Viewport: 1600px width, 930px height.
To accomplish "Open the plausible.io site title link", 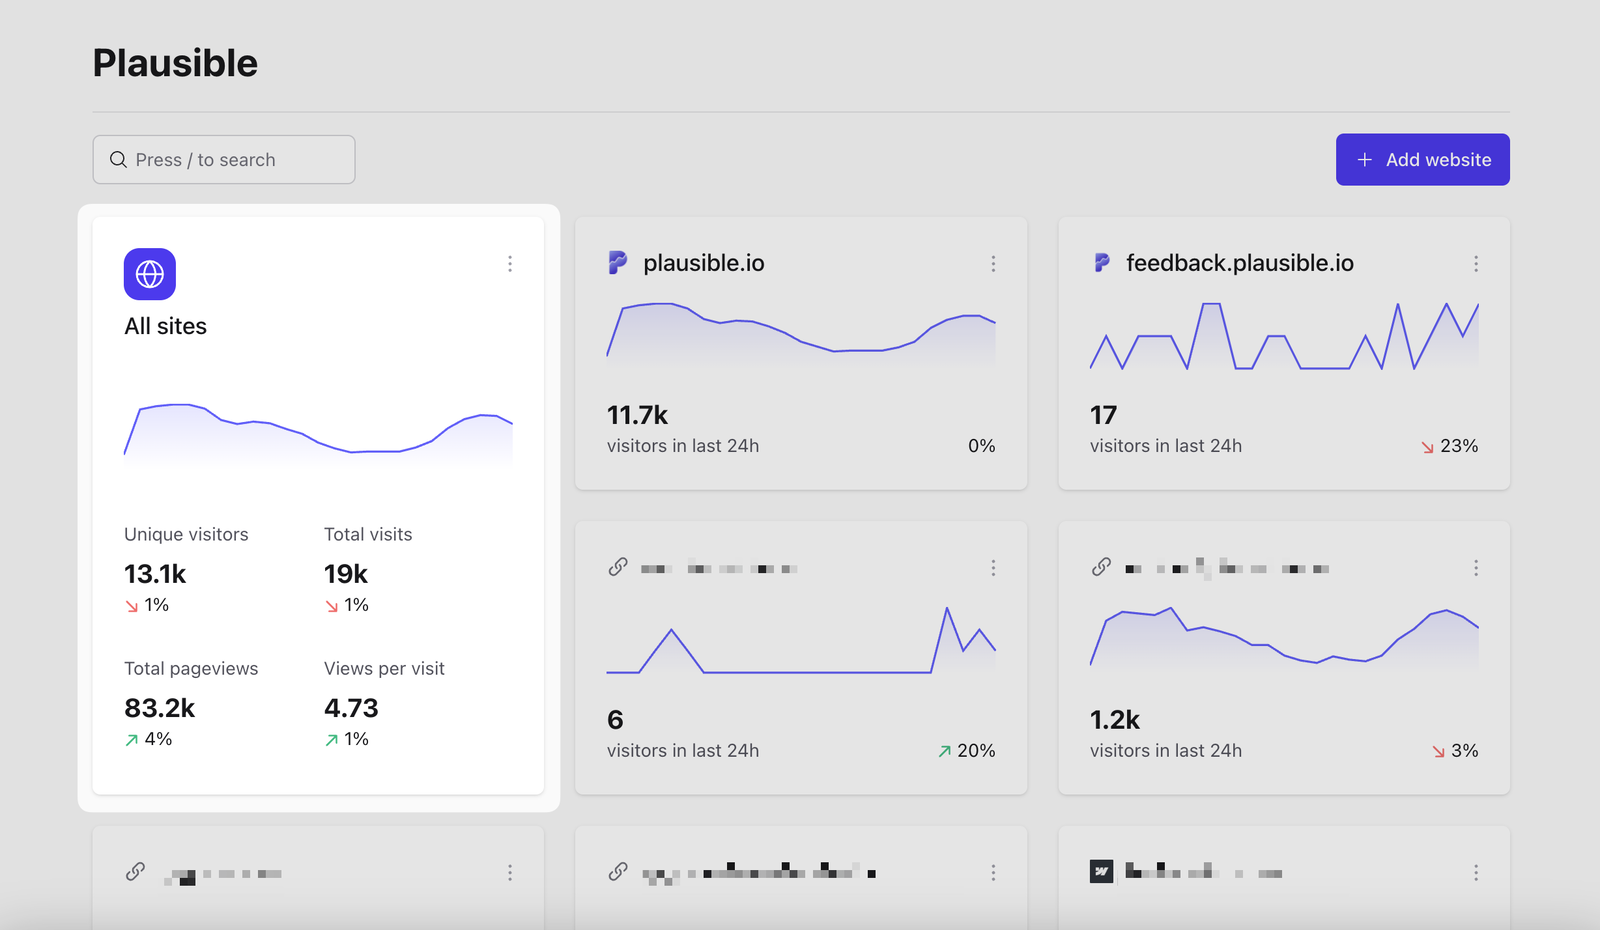I will click(x=703, y=263).
